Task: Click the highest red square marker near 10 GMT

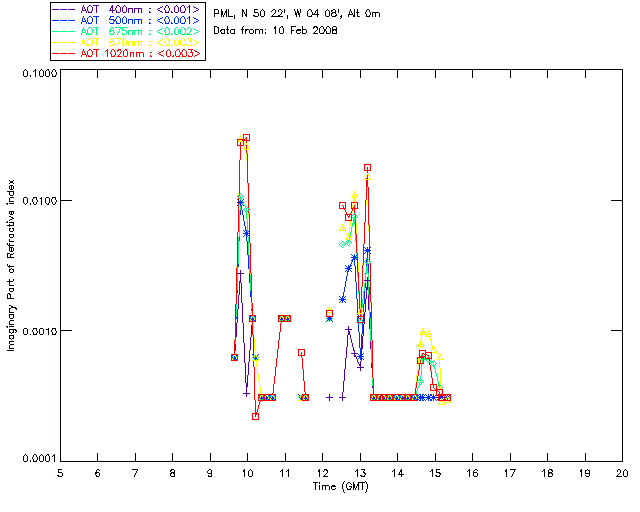Action: [247, 137]
